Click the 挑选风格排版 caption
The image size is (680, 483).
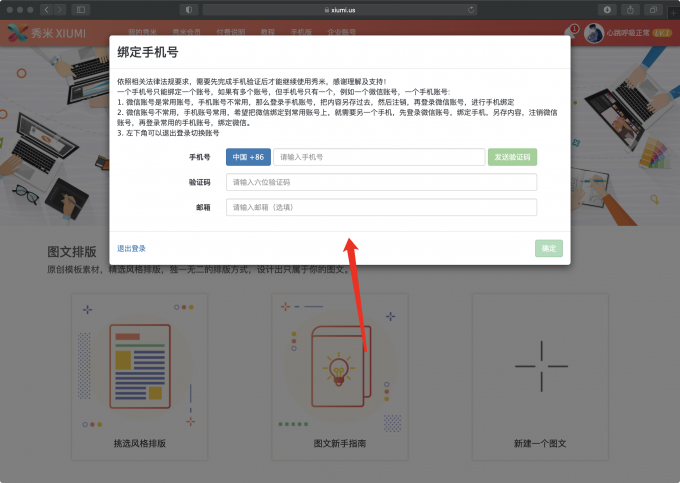click(x=140, y=443)
